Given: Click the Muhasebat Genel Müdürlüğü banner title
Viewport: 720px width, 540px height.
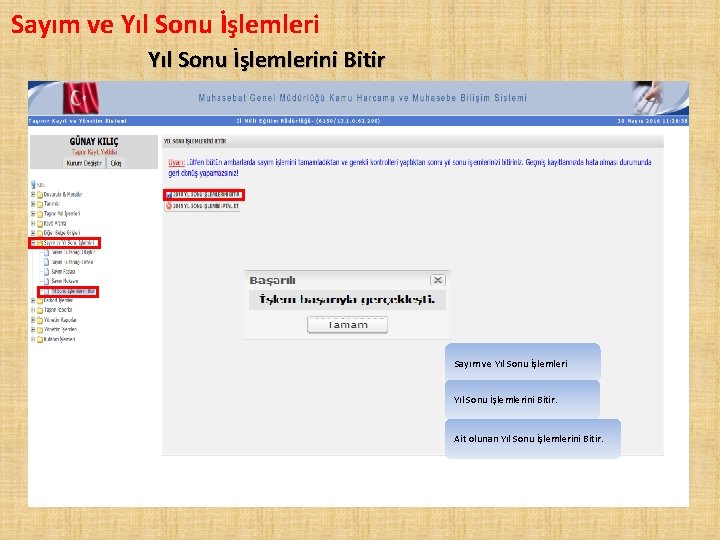Looking at the screenshot, I should pyautogui.click(x=362, y=98).
